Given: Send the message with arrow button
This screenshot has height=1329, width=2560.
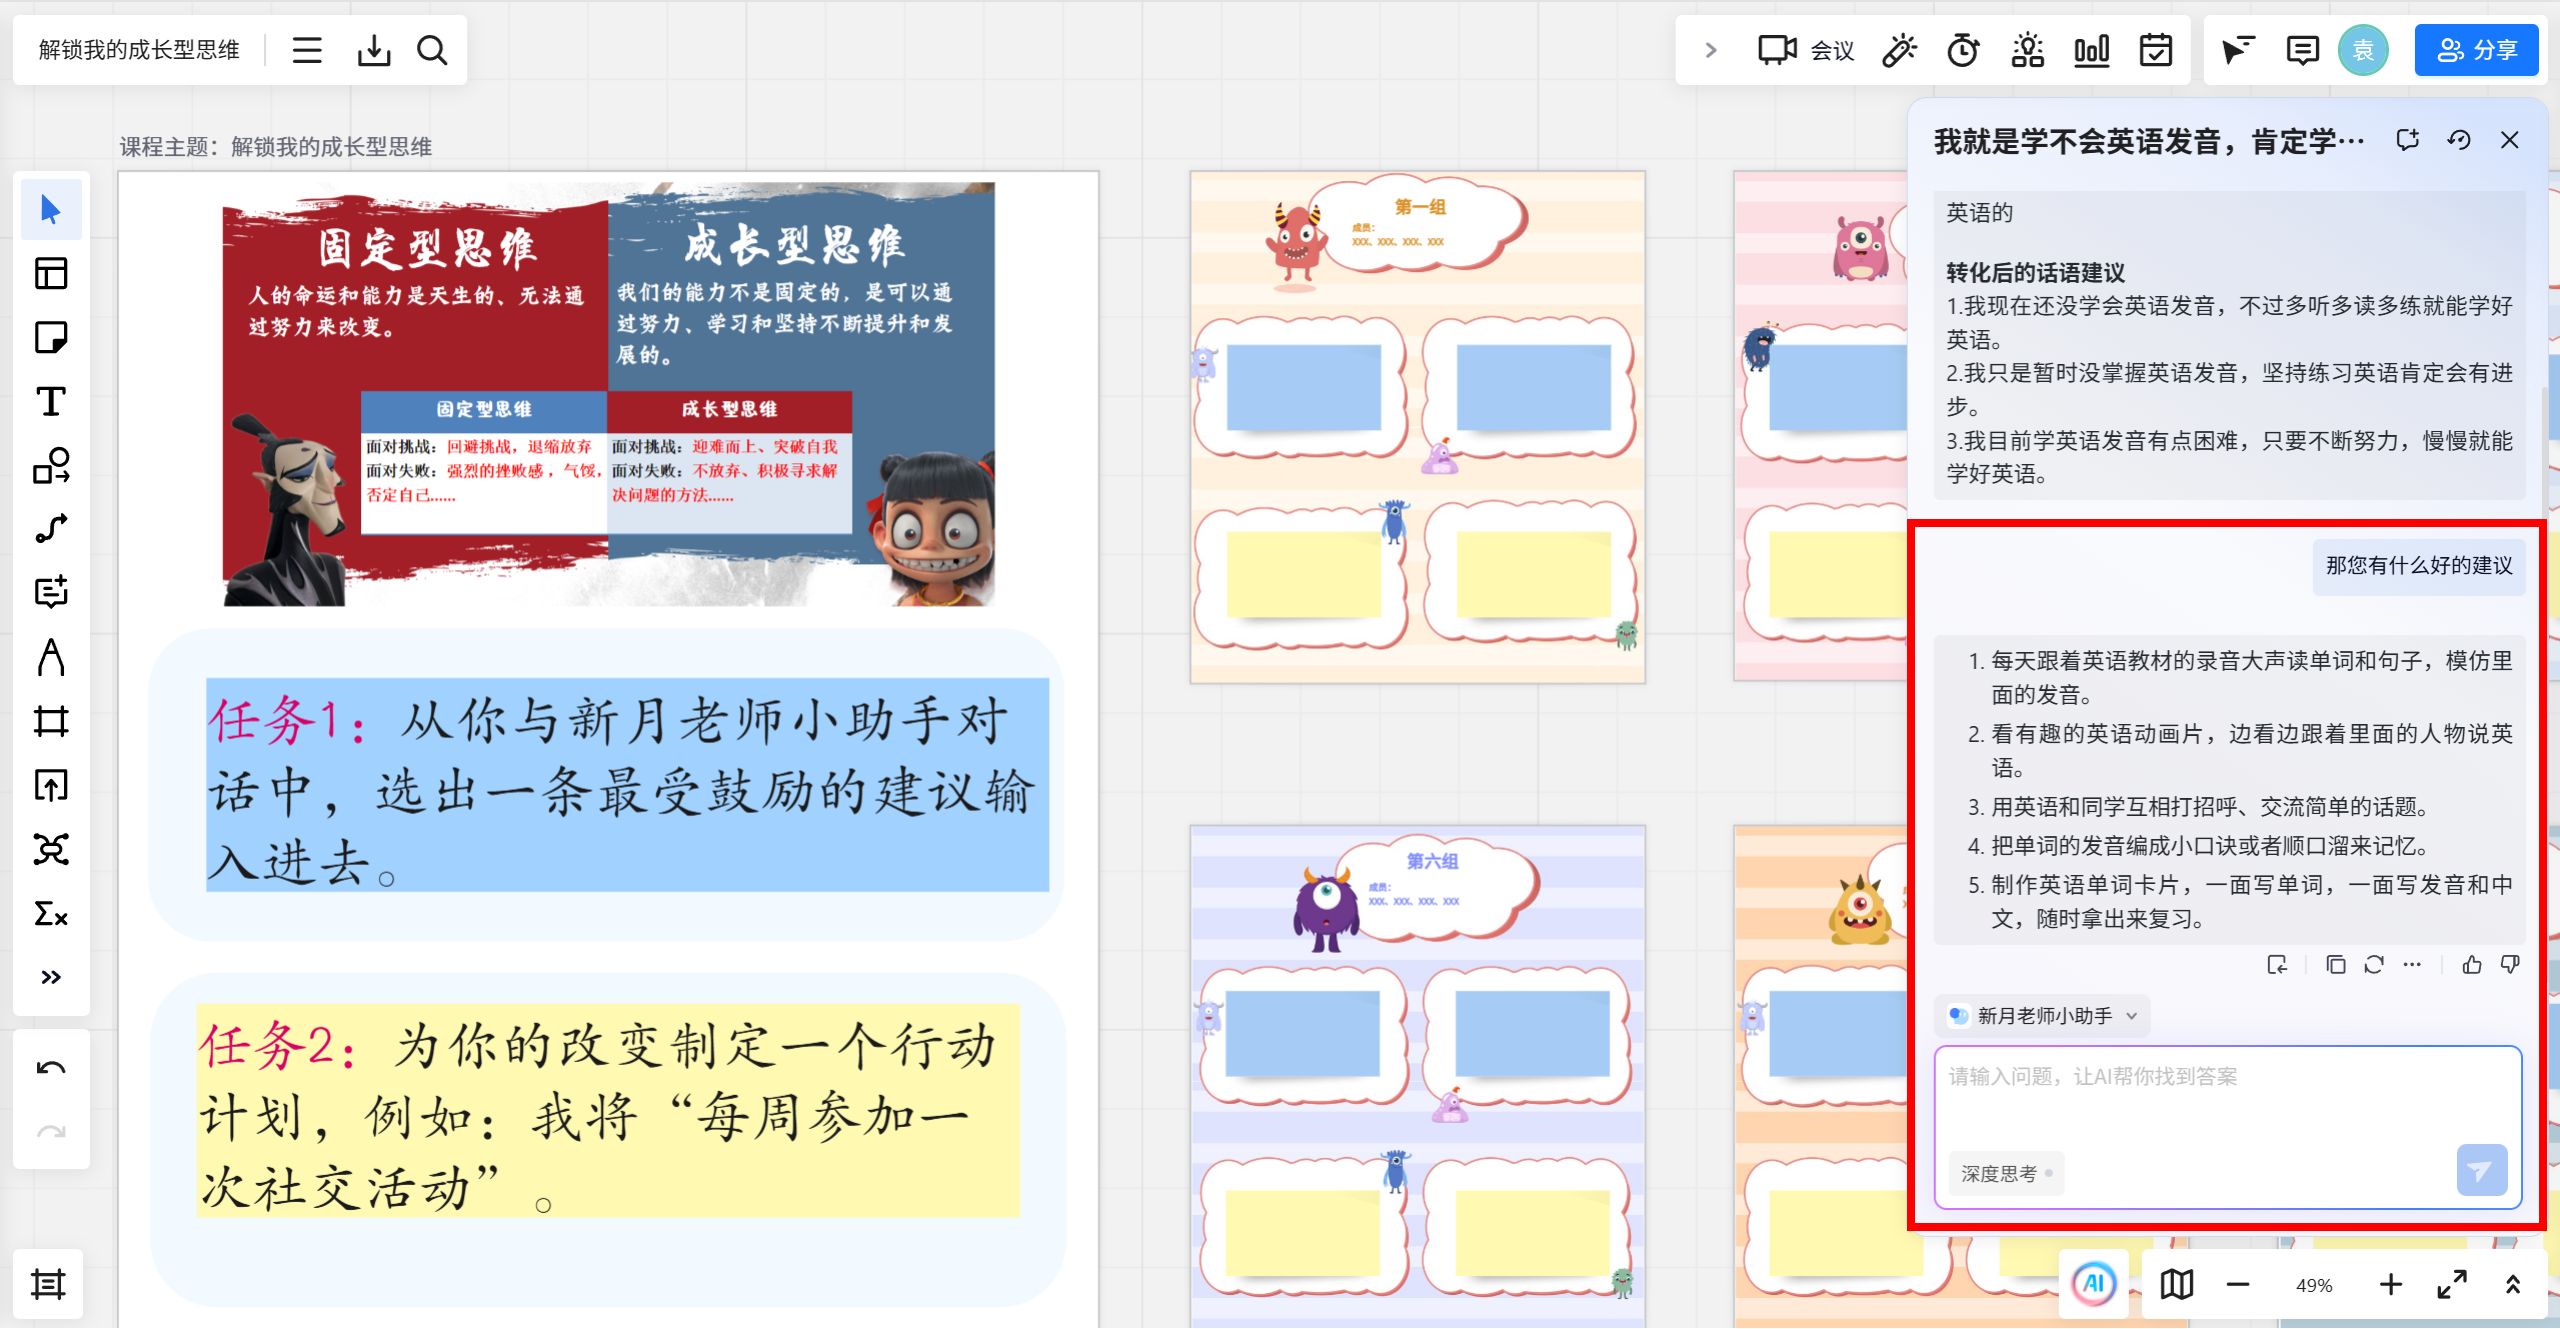Looking at the screenshot, I should pos(2481,1170).
